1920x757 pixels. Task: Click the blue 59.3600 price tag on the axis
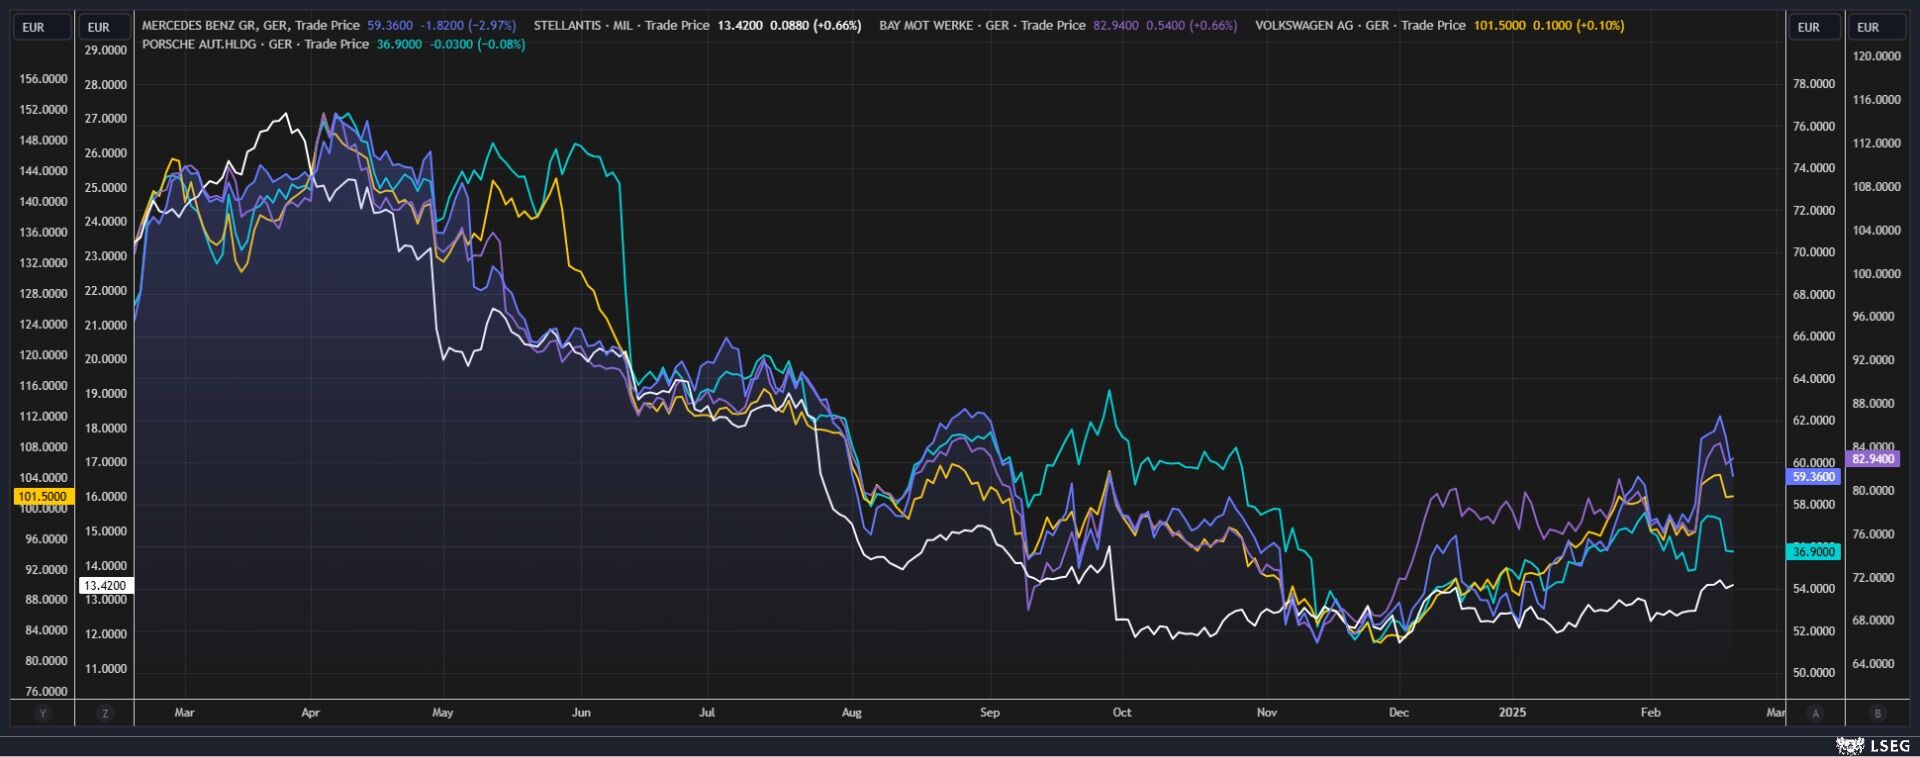click(x=1813, y=477)
